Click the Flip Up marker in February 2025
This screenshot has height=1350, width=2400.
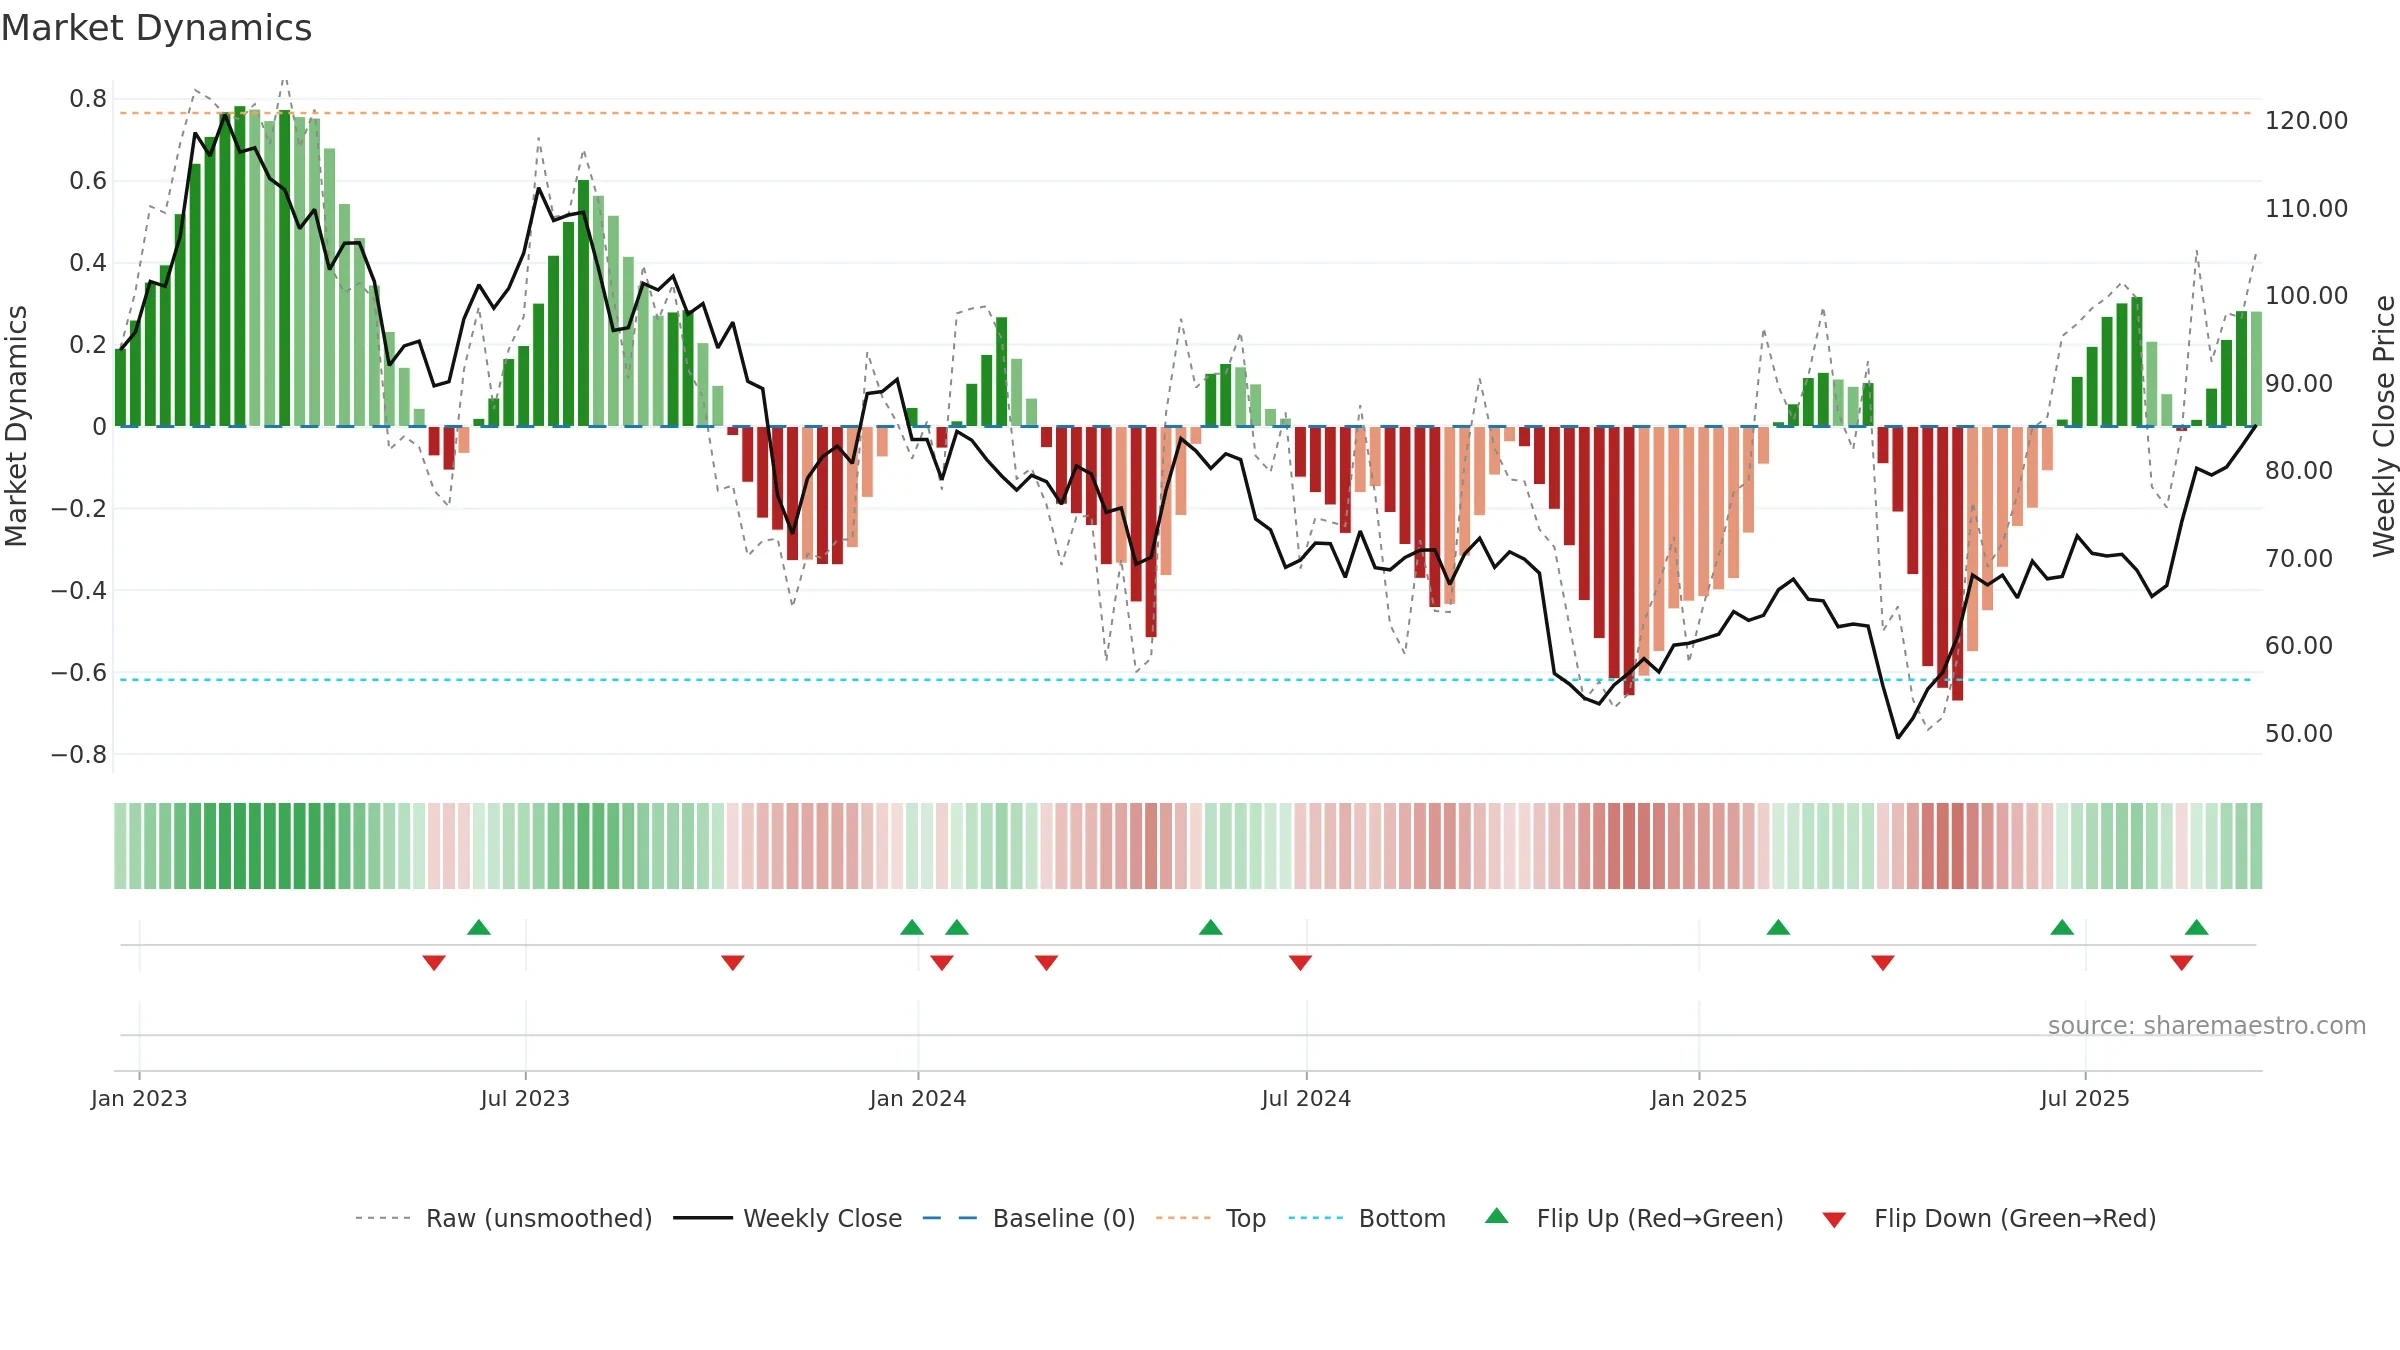[x=1778, y=927]
